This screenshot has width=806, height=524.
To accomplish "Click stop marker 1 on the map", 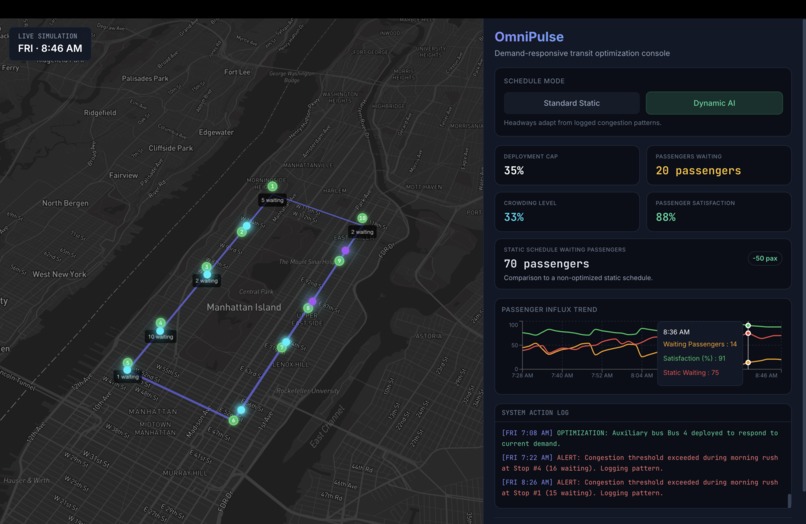I will point(272,186).
